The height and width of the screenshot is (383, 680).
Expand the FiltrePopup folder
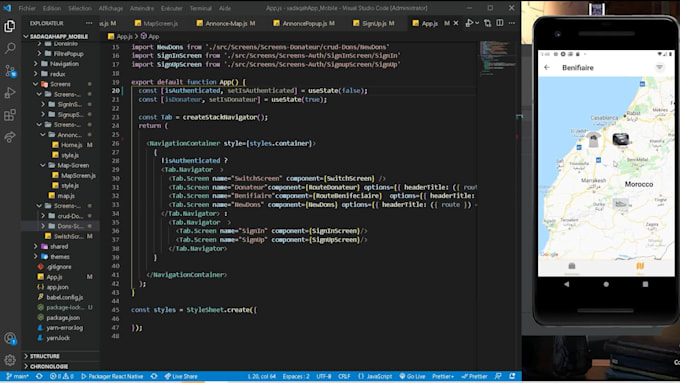coord(61,54)
